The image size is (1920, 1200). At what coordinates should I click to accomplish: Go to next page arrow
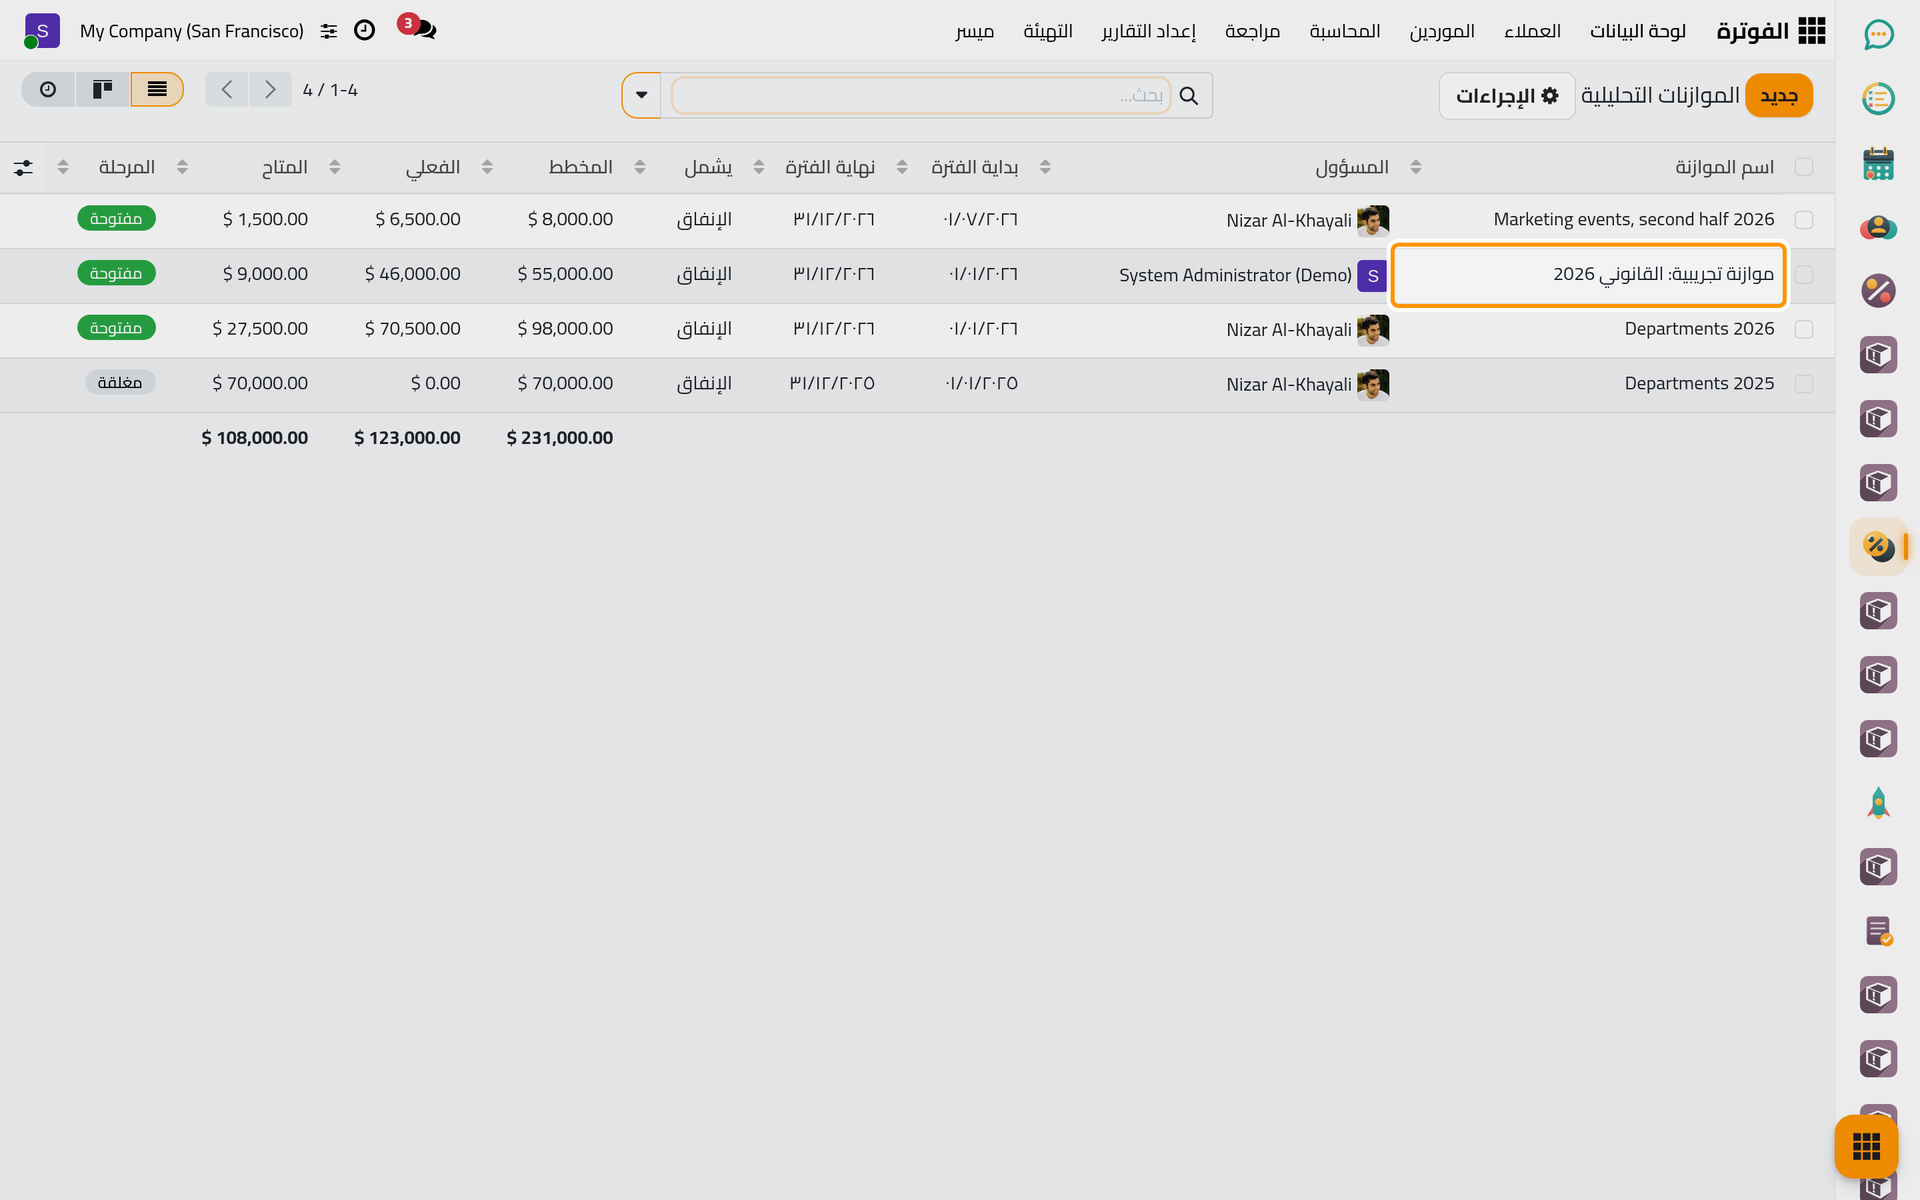[270, 89]
